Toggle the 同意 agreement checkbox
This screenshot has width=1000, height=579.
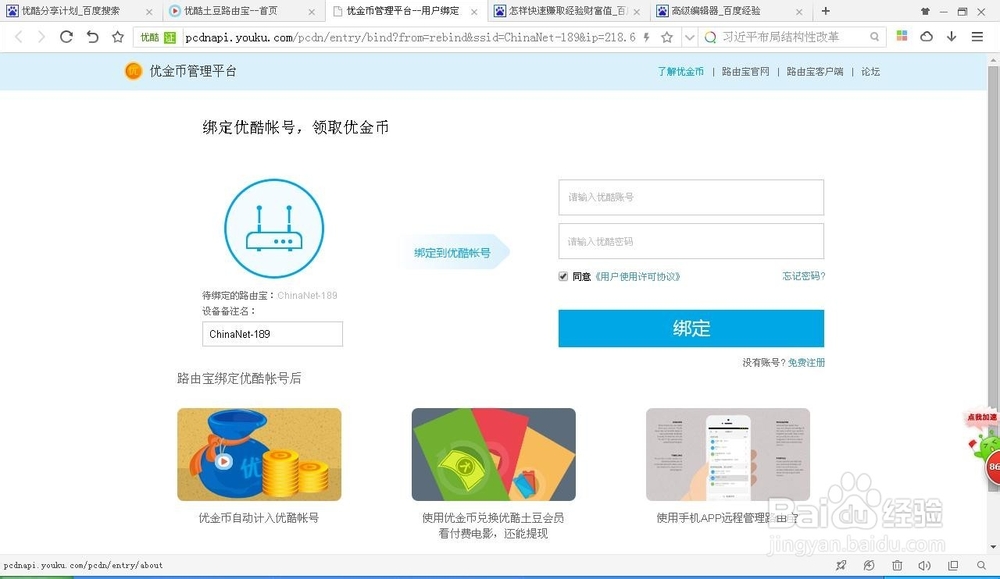[563, 276]
